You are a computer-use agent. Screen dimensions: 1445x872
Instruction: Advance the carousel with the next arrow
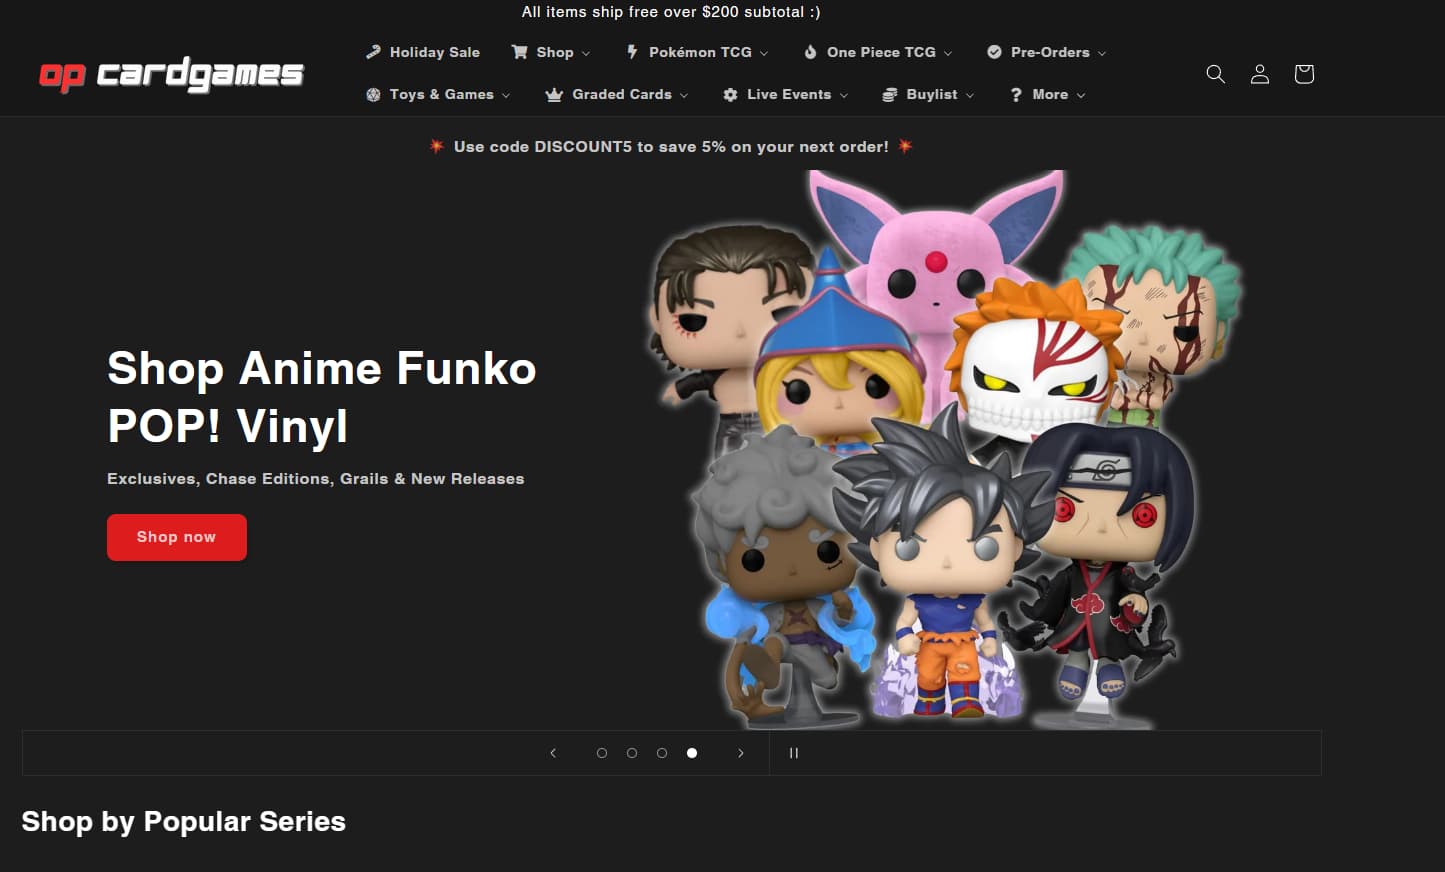741,753
